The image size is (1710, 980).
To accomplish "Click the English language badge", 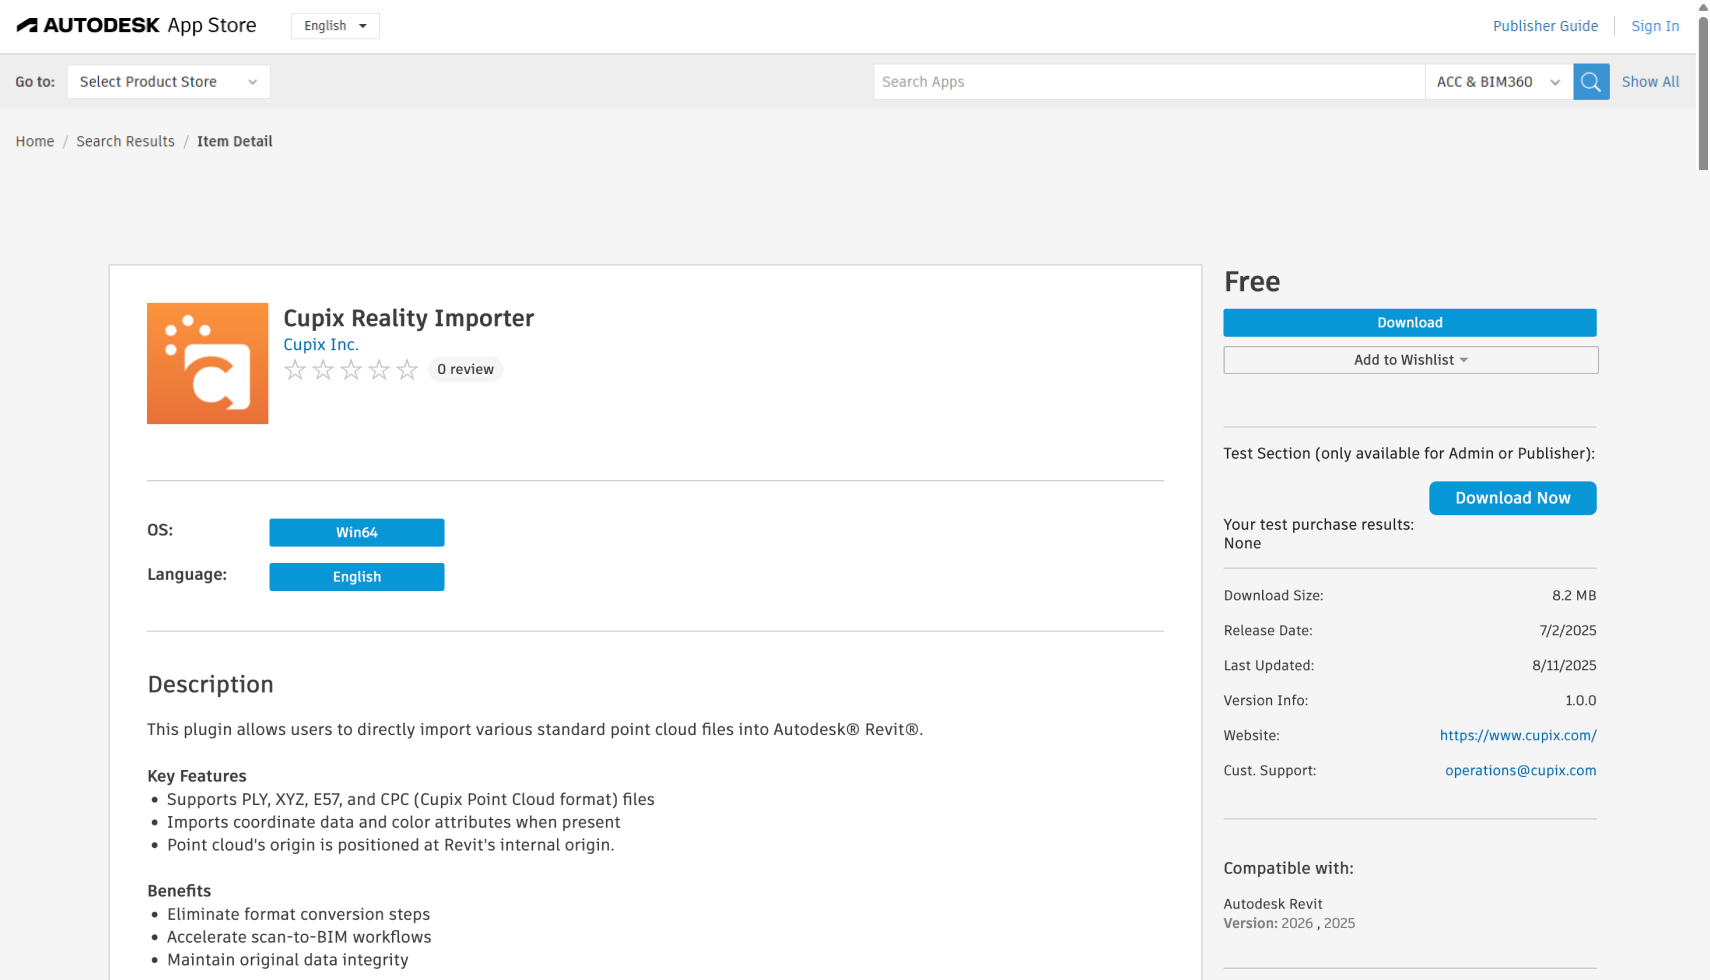I will 356,577.
